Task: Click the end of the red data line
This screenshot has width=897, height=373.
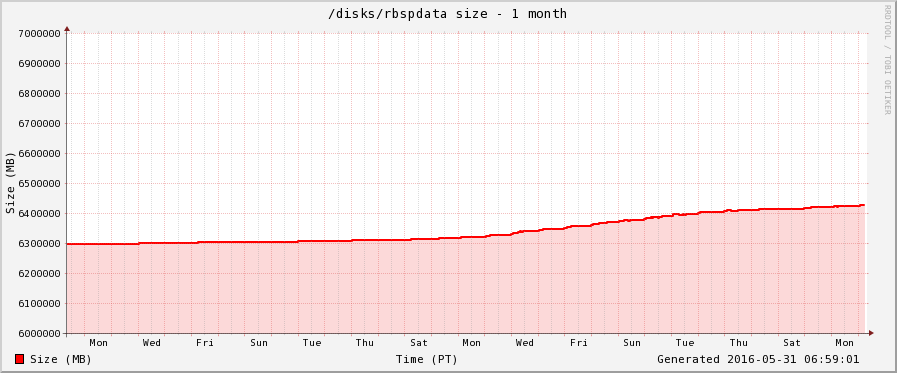Action: tap(863, 205)
